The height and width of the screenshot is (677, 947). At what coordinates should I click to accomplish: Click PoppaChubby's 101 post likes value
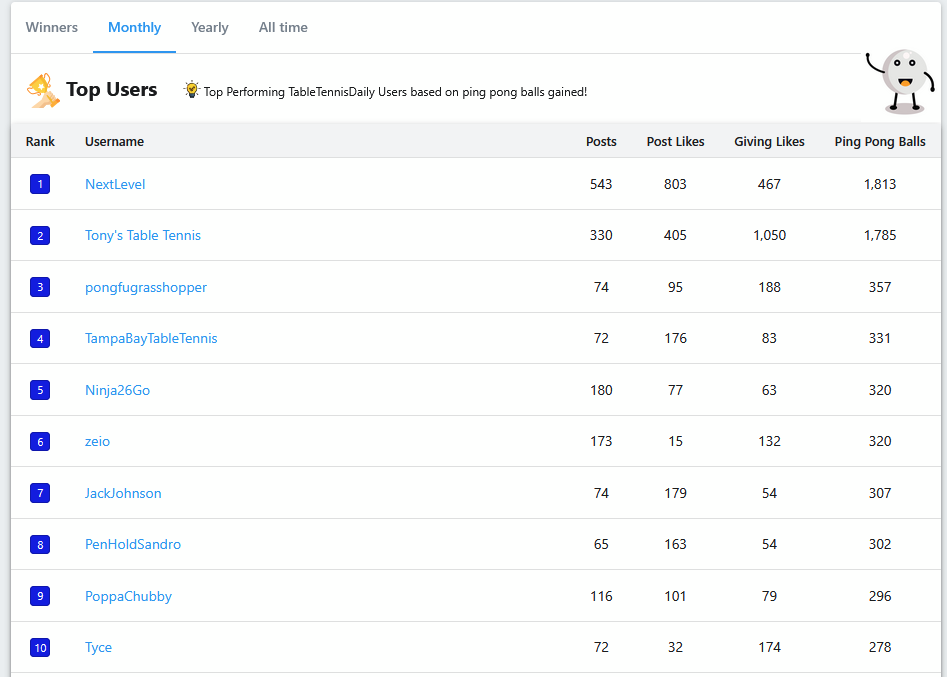point(675,597)
